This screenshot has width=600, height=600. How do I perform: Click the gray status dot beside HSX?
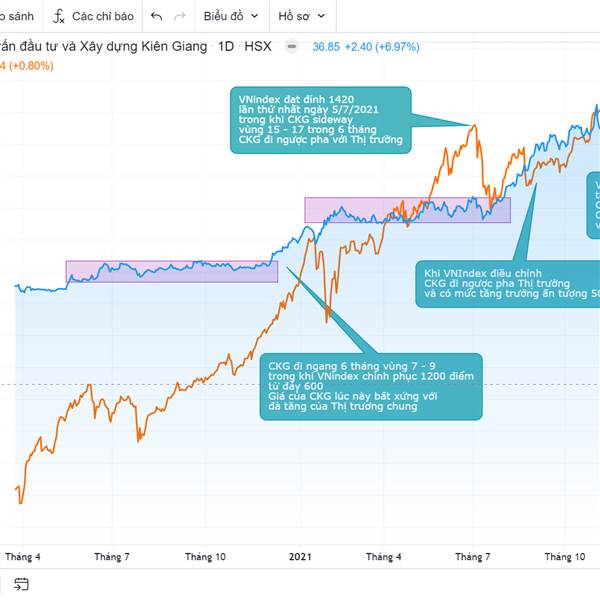tap(291, 46)
